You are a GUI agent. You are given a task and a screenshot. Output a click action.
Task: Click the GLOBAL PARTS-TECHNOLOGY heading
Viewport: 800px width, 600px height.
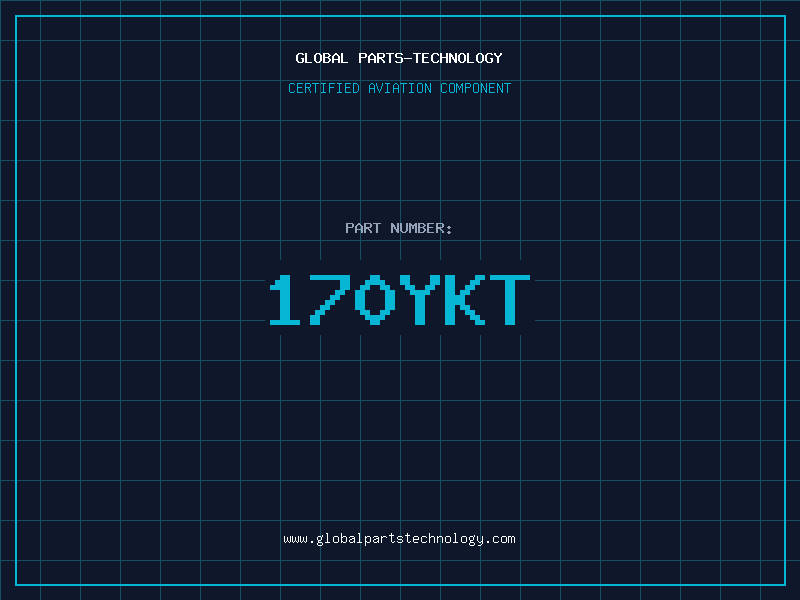pos(399,58)
